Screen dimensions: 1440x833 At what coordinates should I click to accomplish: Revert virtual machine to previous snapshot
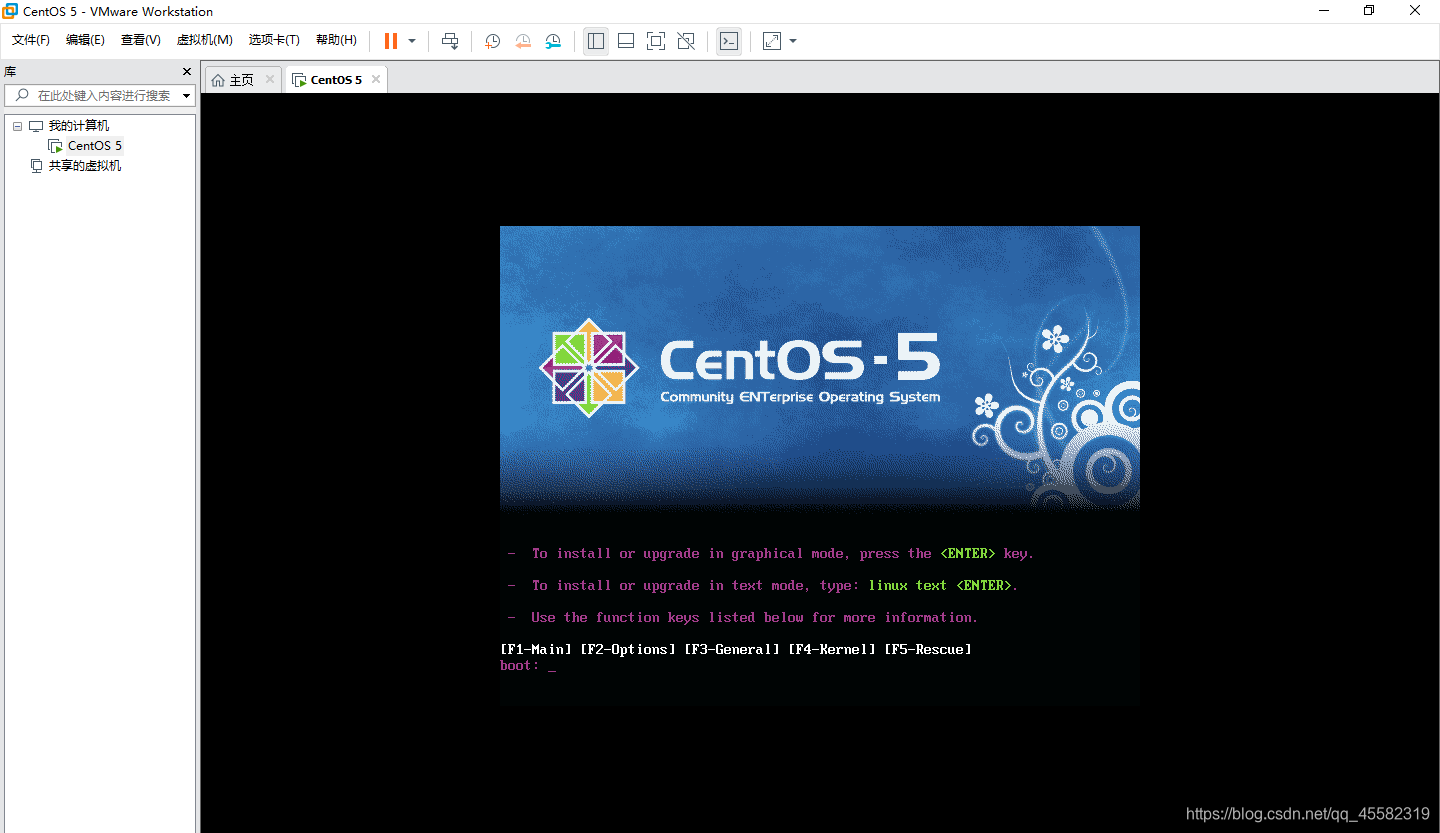(523, 41)
